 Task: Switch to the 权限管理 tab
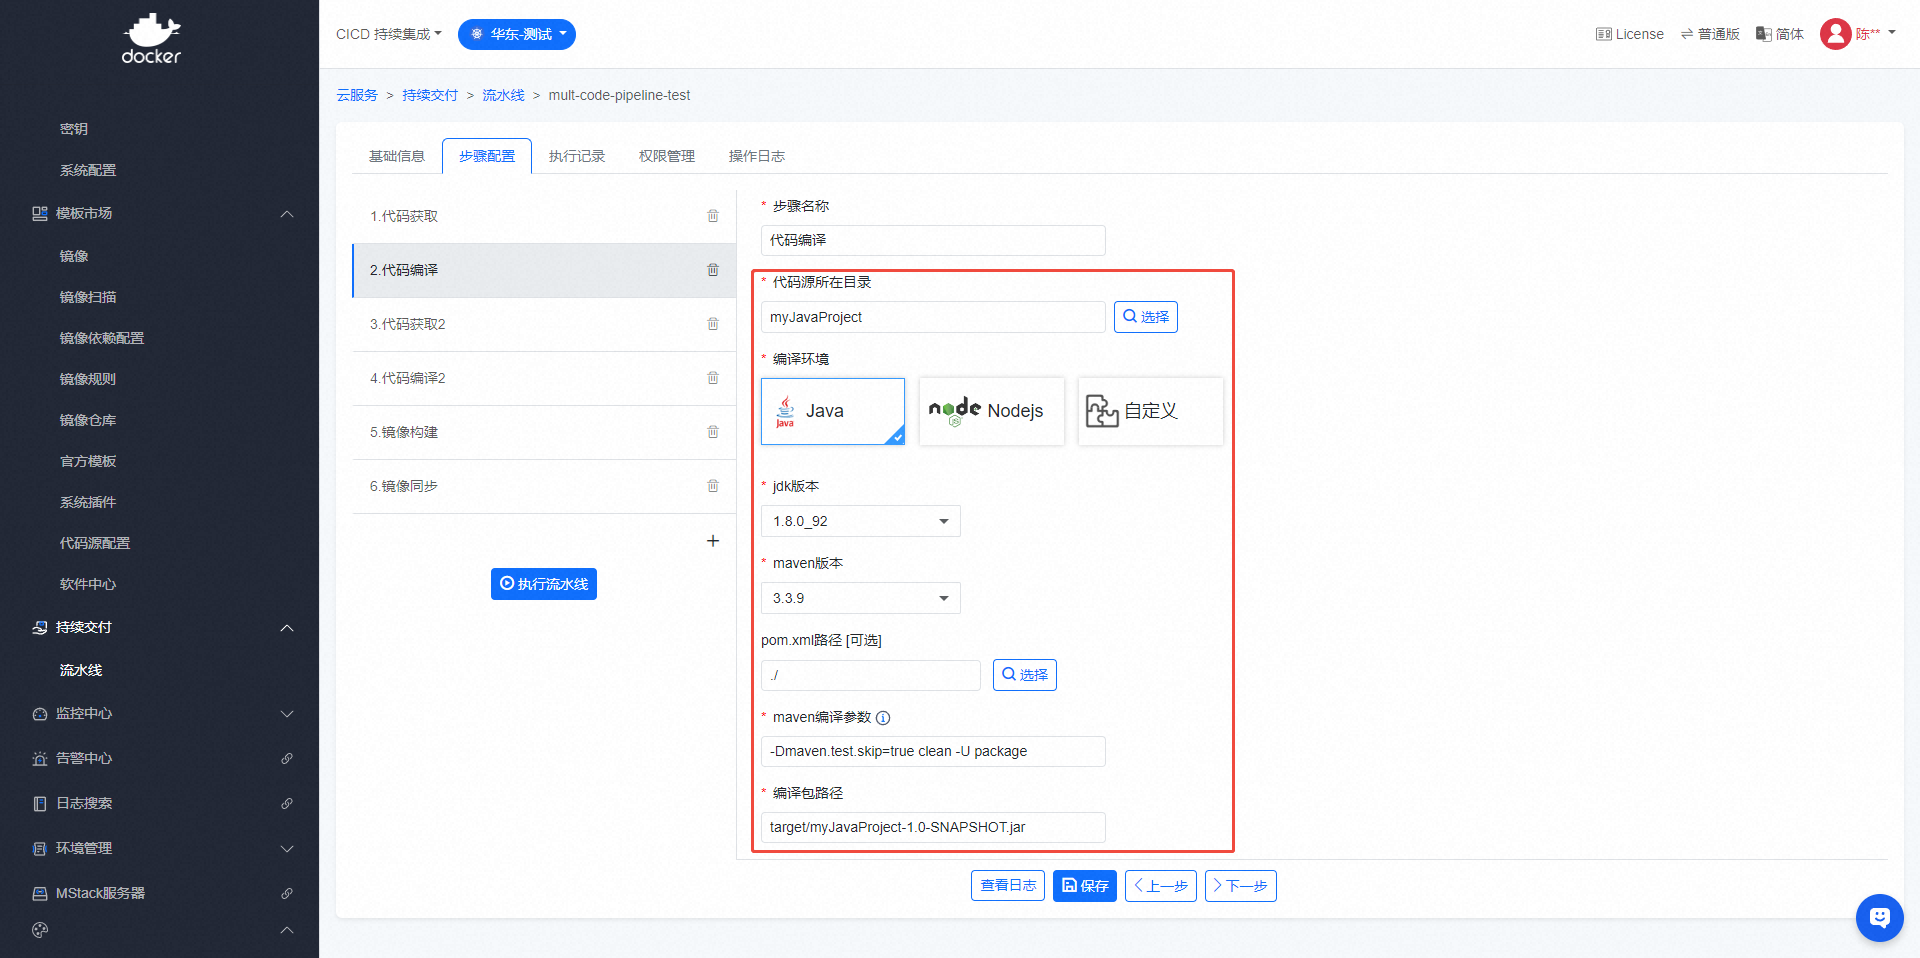[x=667, y=156]
